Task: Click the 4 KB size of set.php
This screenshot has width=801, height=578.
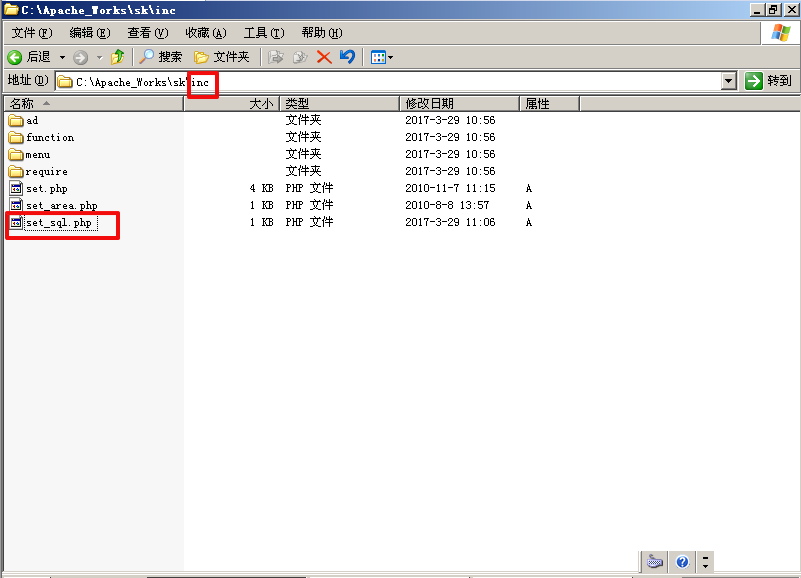Action: pos(262,188)
